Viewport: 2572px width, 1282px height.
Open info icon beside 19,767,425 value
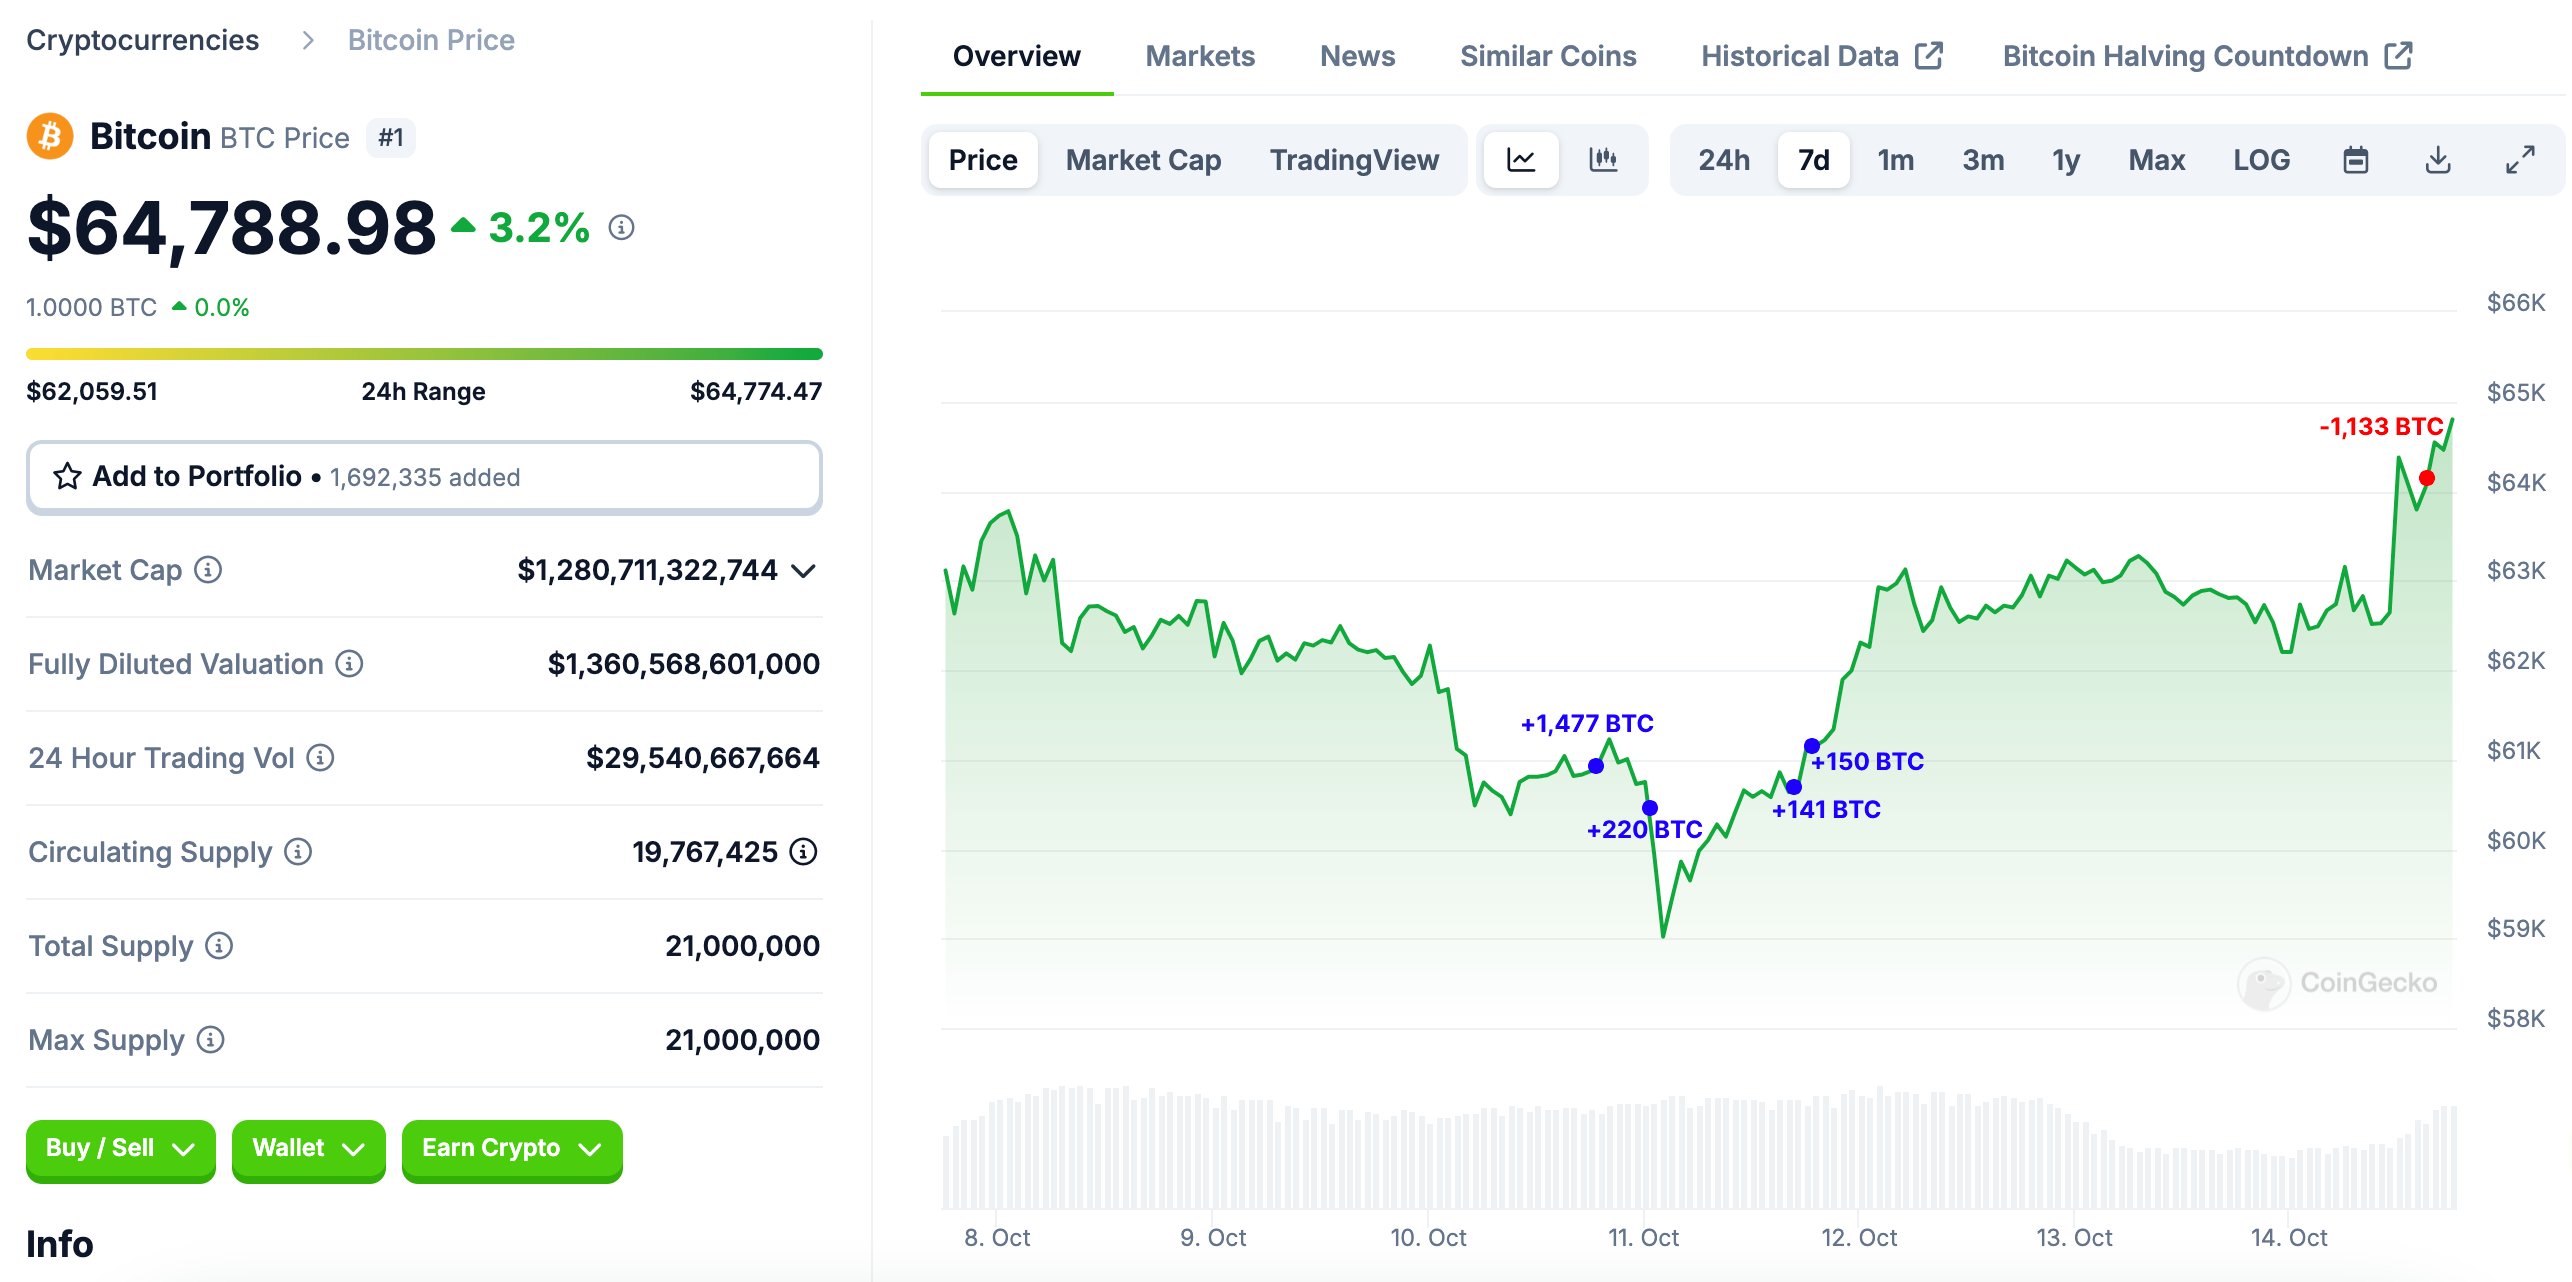point(803,852)
